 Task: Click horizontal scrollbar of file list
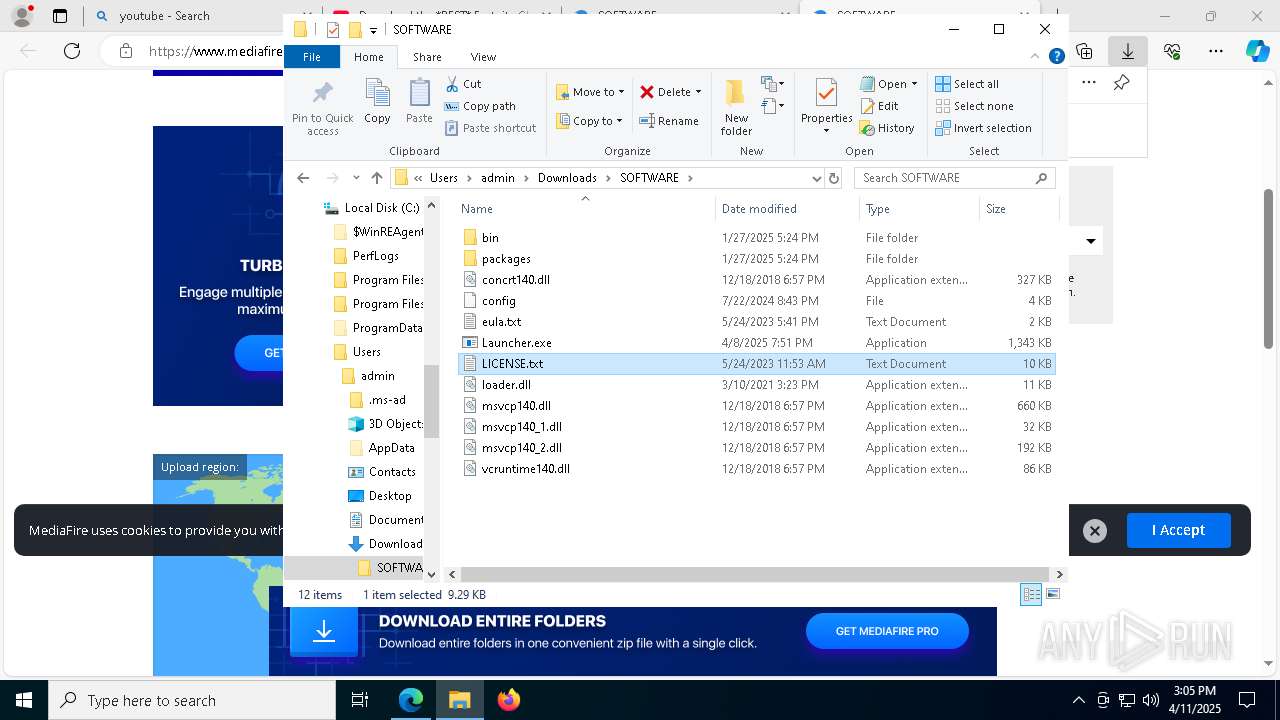755,574
